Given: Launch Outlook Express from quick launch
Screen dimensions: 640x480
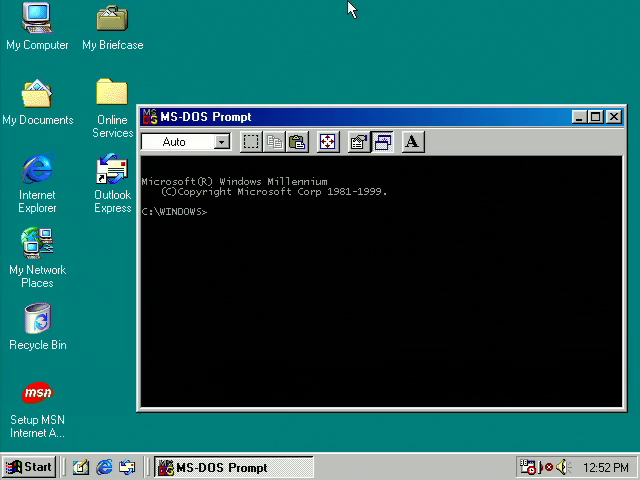Looking at the screenshot, I should pos(127,467).
